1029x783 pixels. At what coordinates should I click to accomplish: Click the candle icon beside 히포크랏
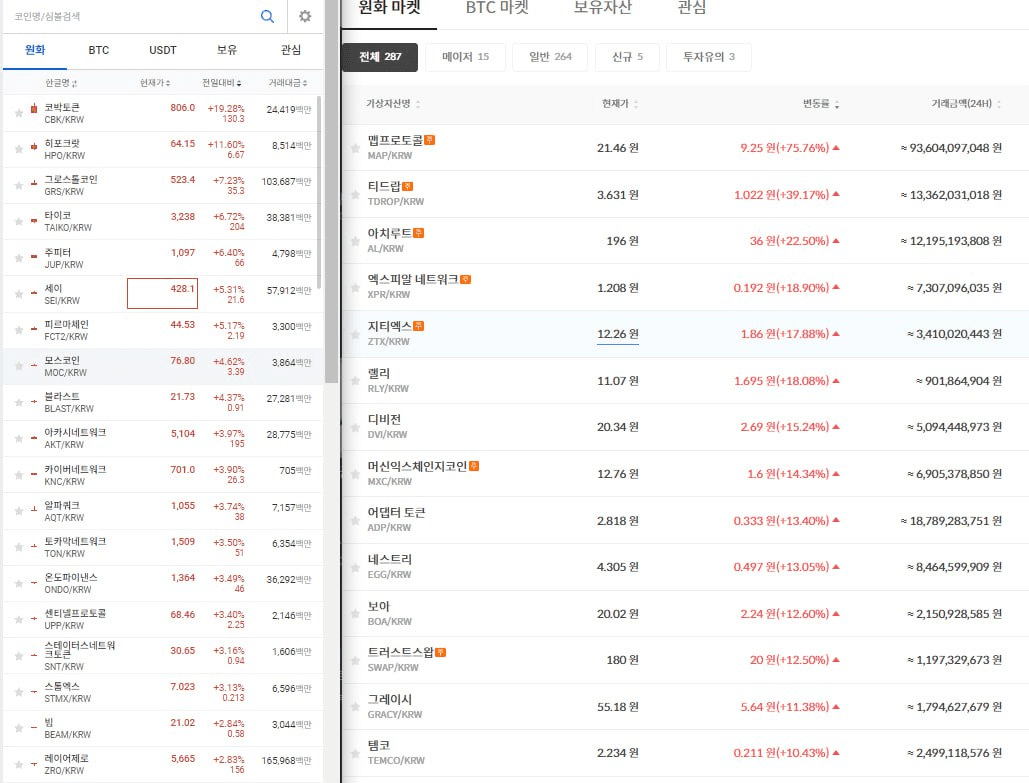(33, 148)
